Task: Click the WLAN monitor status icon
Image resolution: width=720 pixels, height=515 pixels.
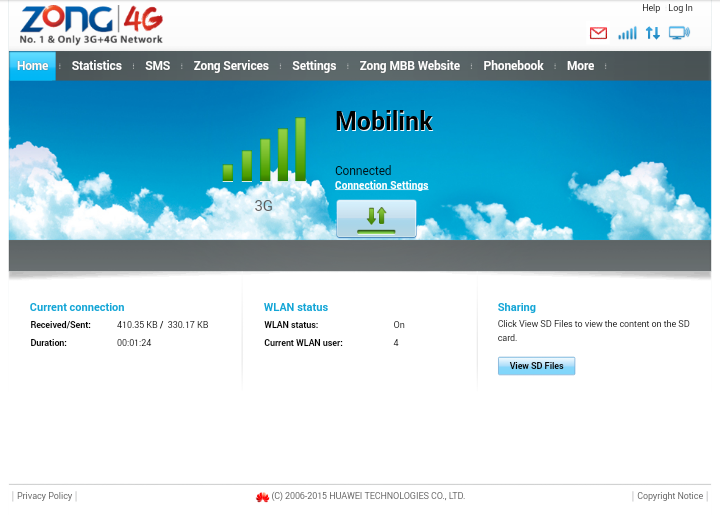Action: click(x=679, y=33)
